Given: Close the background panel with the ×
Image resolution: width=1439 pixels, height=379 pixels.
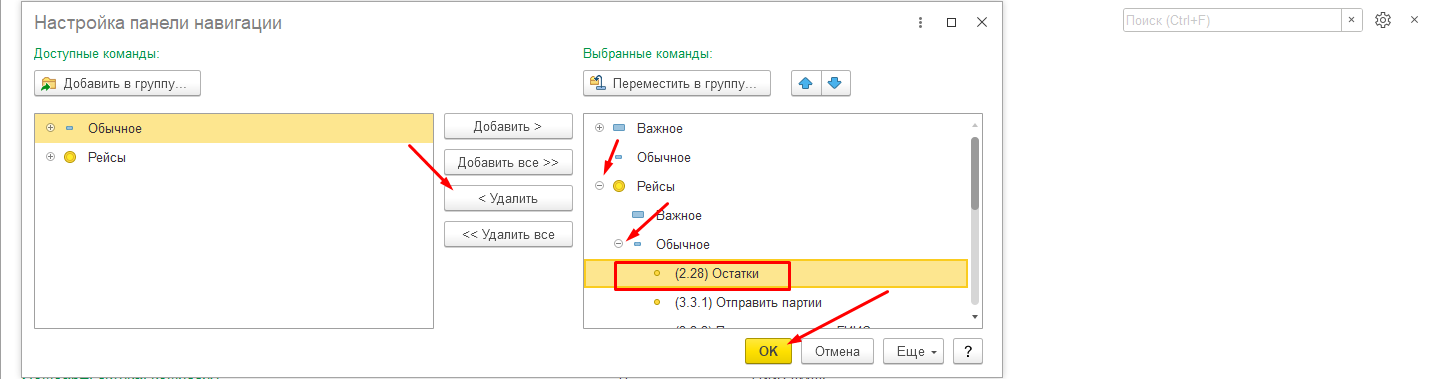Looking at the screenshot, I should tap(1415, 20).
